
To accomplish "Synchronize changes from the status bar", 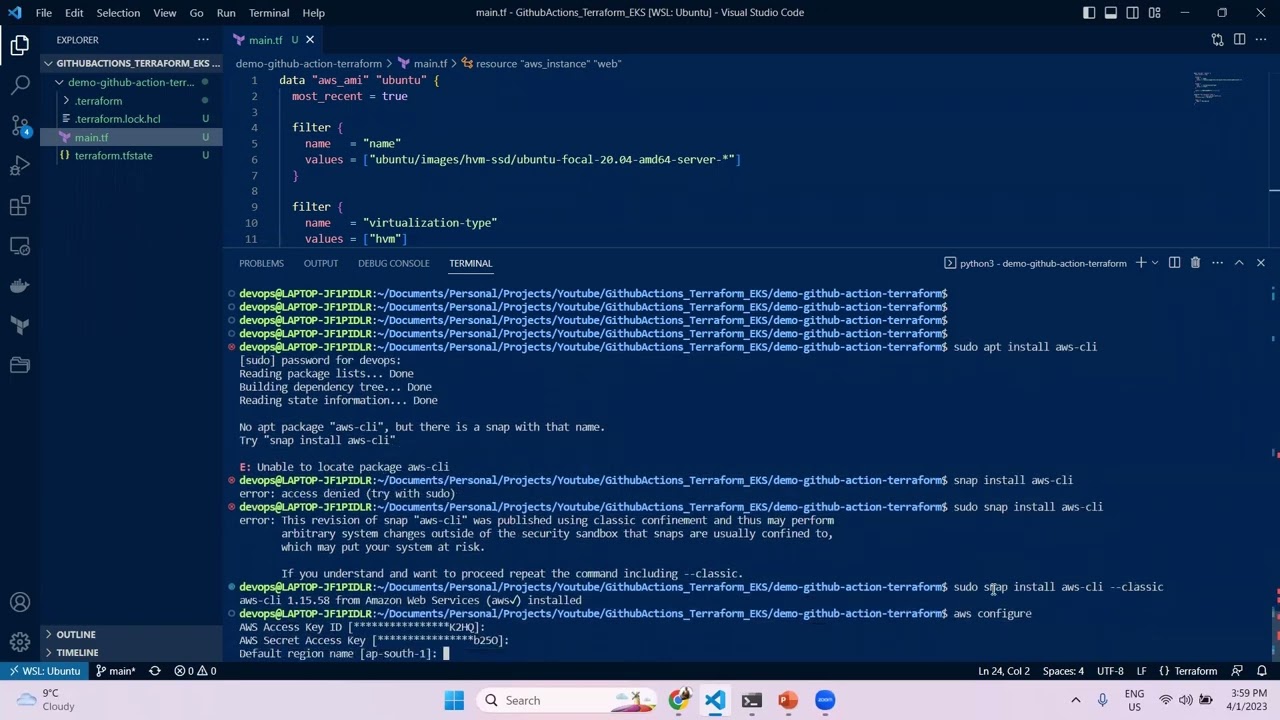I will click(155, 671).
